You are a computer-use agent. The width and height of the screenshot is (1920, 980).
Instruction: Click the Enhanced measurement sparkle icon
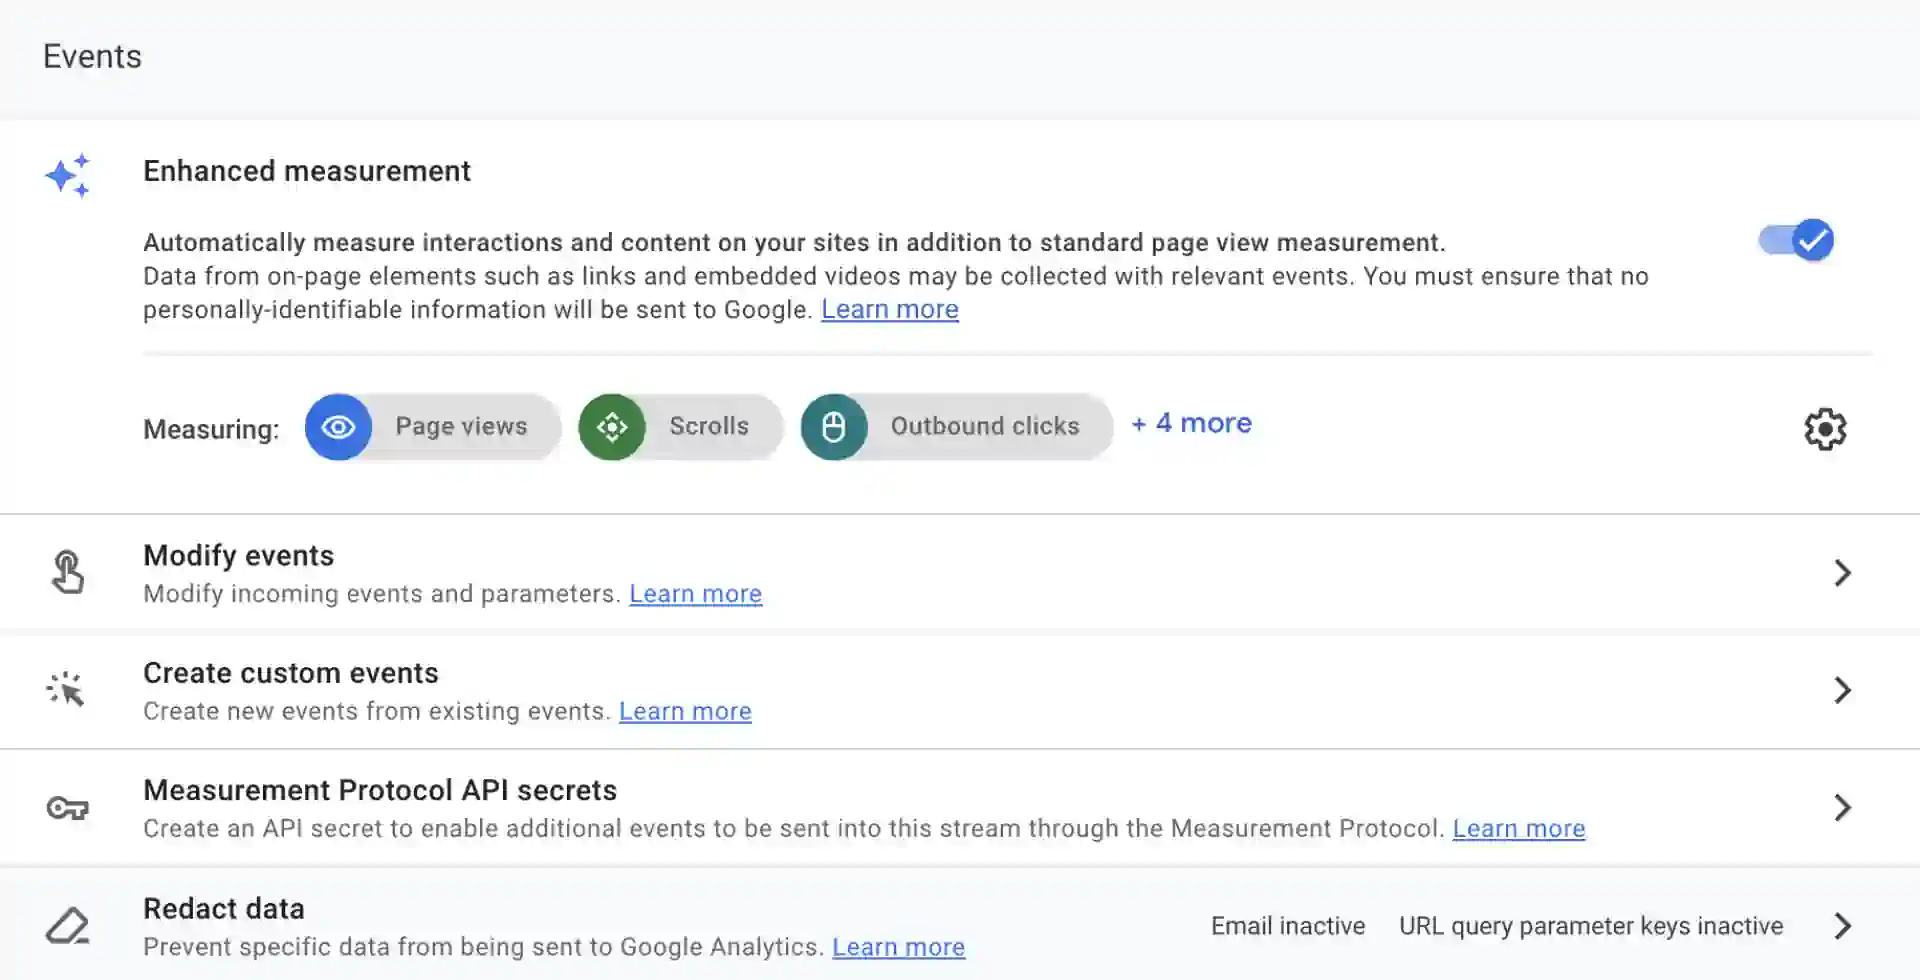[x=68, y=176]
